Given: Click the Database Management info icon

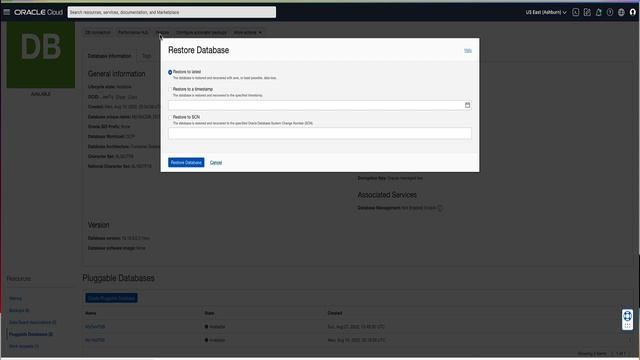Looking at the screenshot, I should coord(440,208).
